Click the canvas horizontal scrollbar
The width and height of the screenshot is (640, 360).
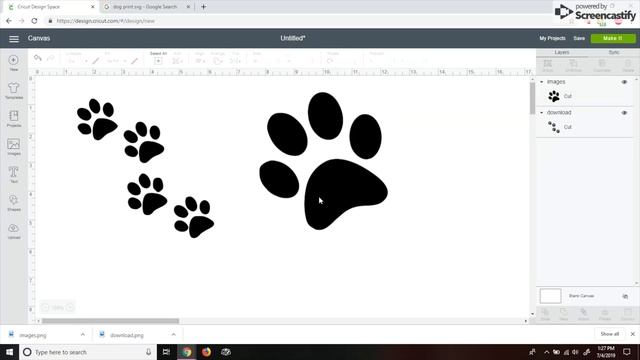click(110, 321)
